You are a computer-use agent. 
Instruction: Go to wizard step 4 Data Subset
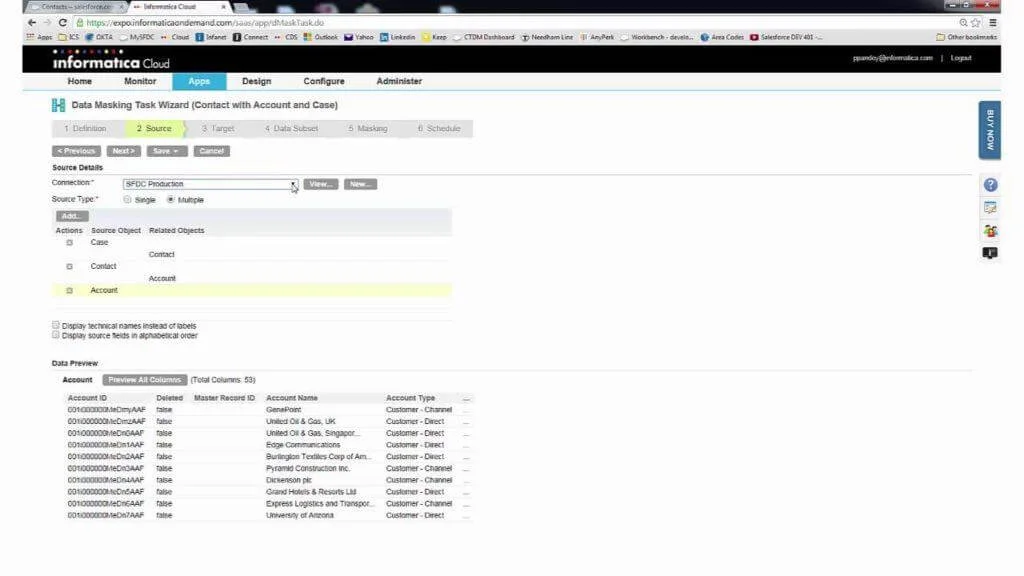[291, 129]
